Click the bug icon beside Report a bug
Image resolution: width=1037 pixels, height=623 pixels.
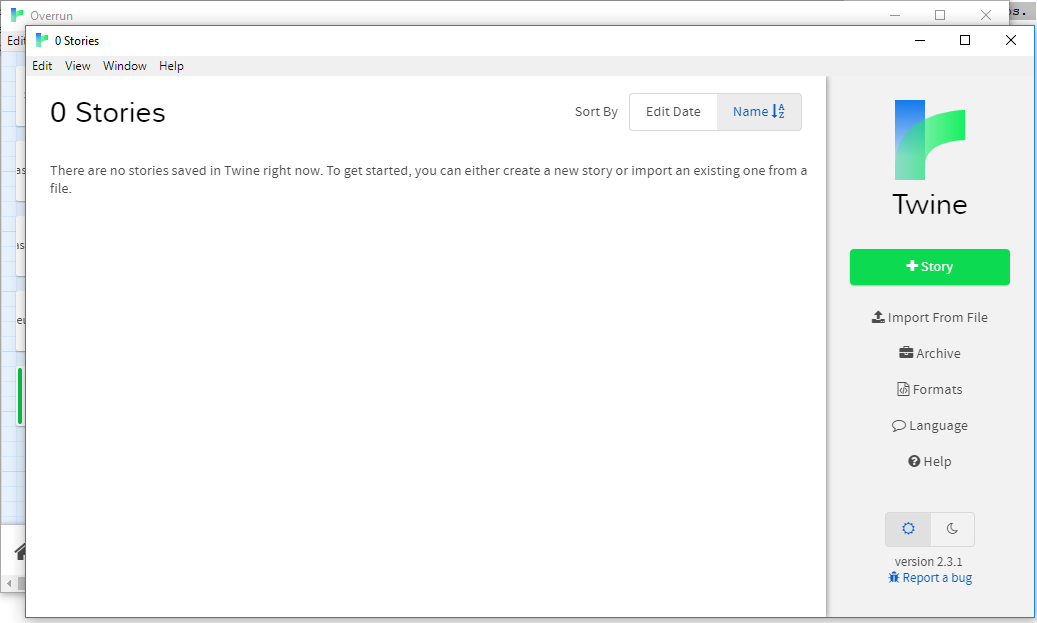click(894, 577)
